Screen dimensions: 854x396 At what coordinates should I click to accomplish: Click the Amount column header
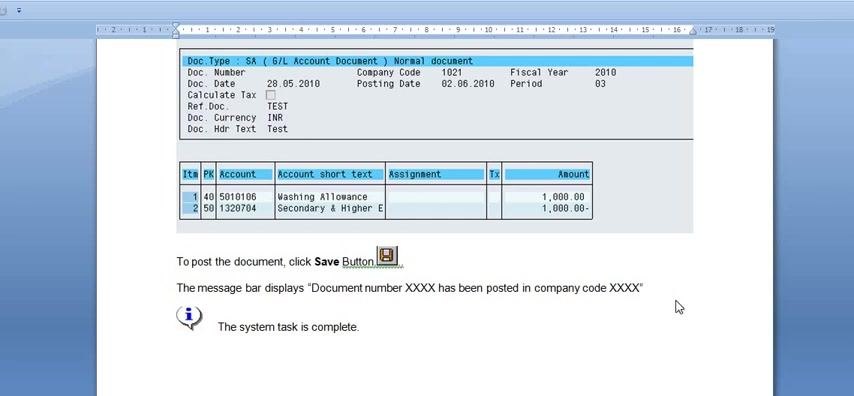point(547,174)
